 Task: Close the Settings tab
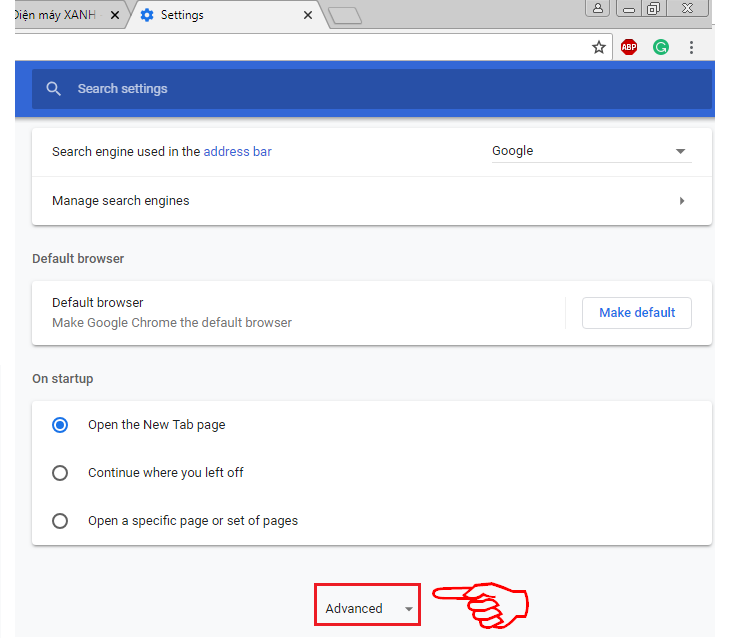click(x=308, y=15)
